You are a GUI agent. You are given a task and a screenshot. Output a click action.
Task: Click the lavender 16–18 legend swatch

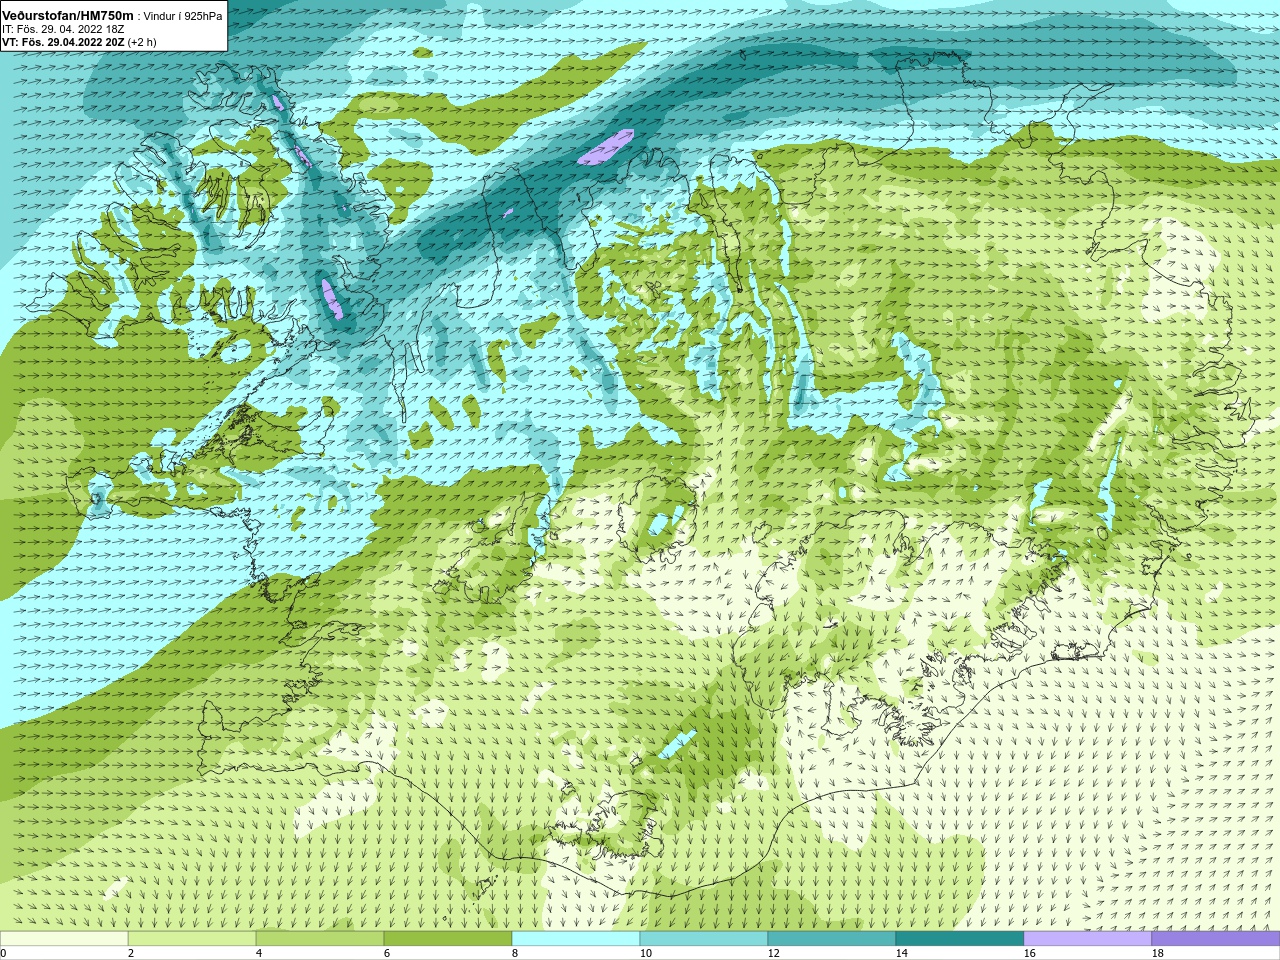[1088, 939]
